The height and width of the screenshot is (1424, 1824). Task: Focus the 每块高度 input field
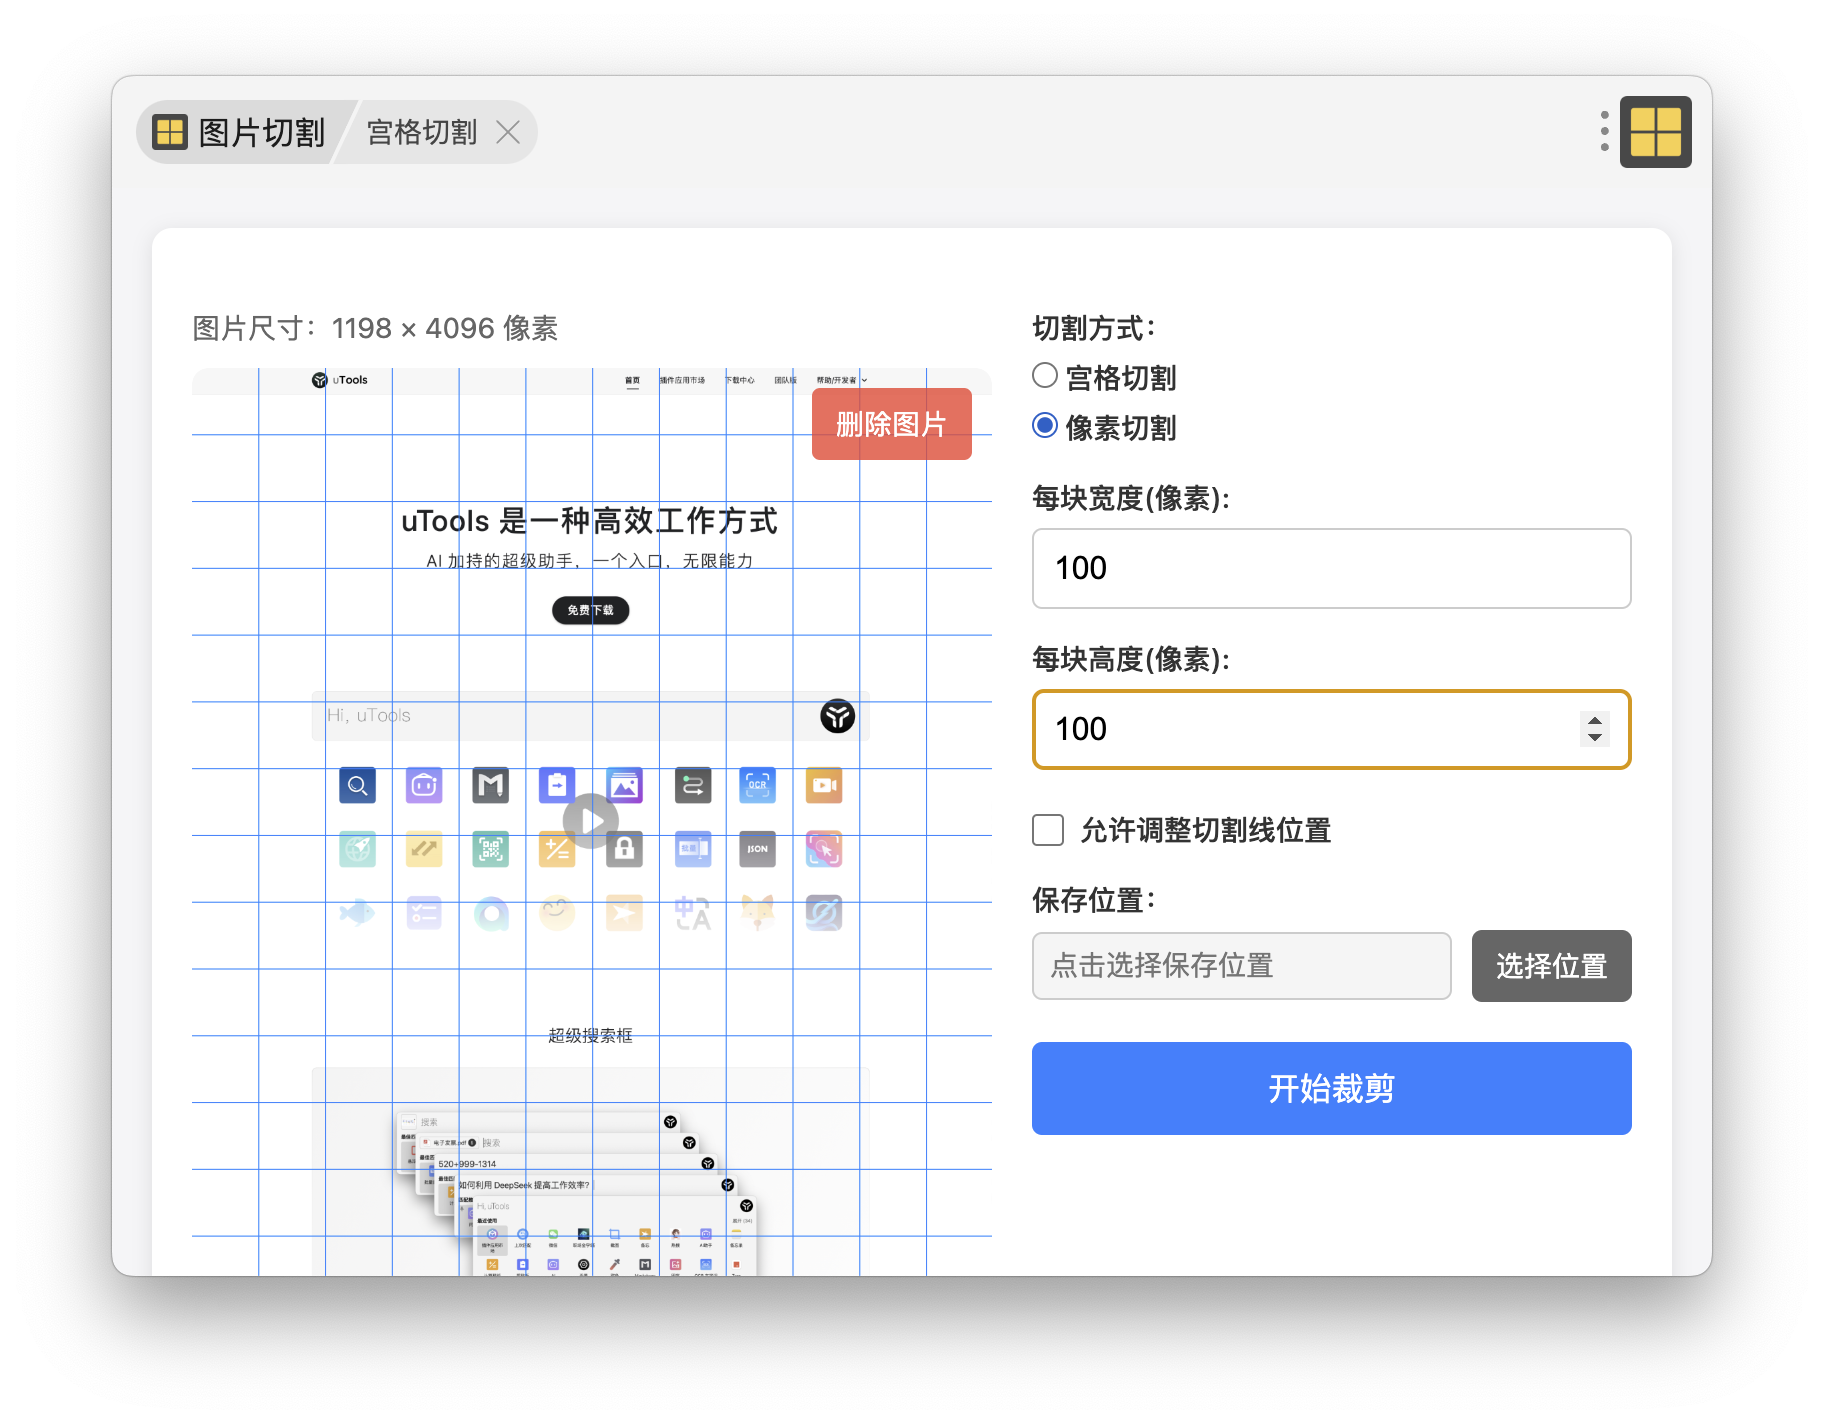point(1331,729)
